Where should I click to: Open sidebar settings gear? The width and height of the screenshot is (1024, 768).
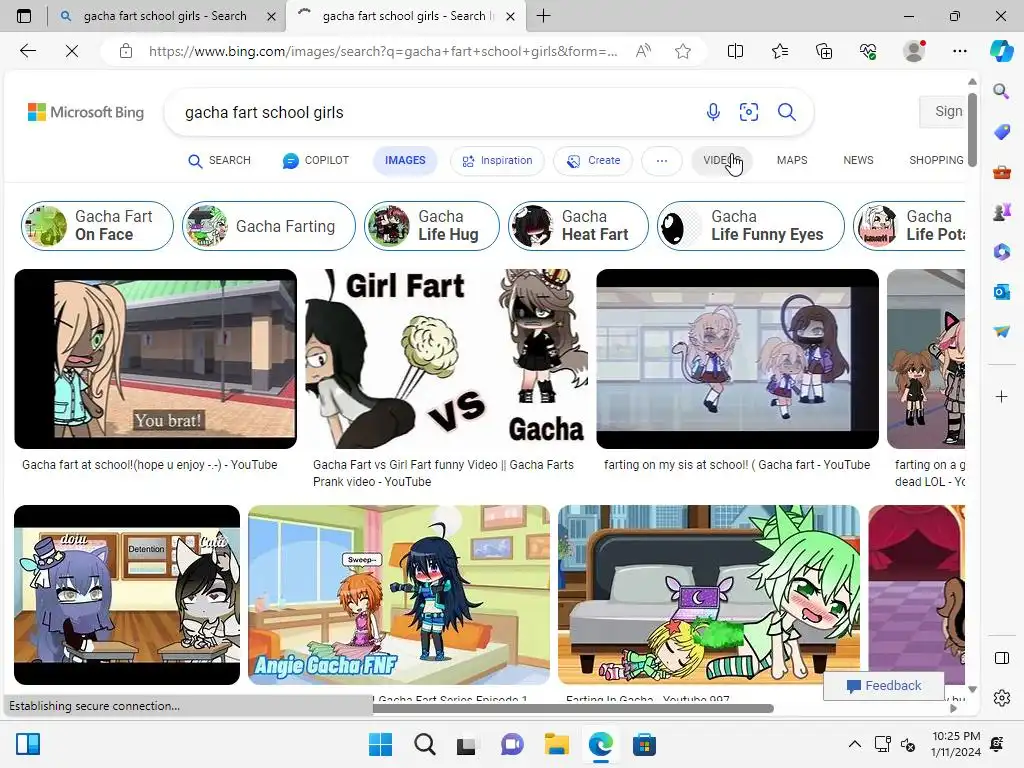(1002, 698)
